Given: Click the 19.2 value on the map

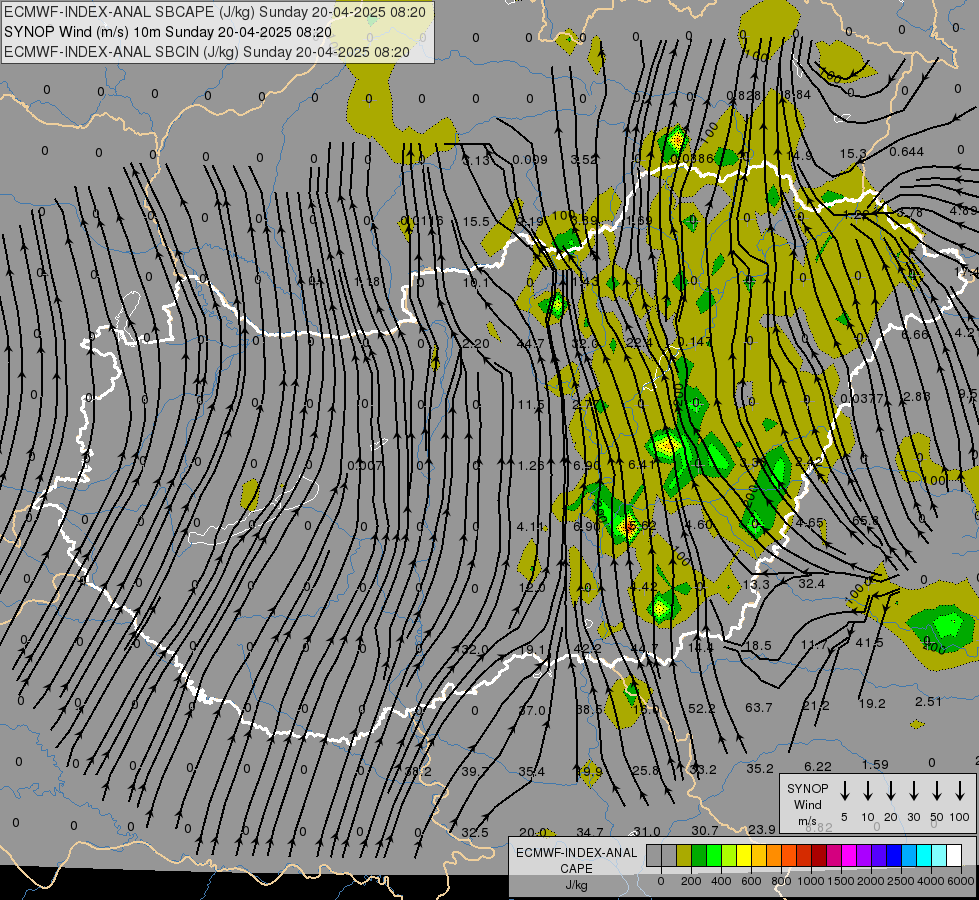Looking at the screenshot, I should point(872,703).
